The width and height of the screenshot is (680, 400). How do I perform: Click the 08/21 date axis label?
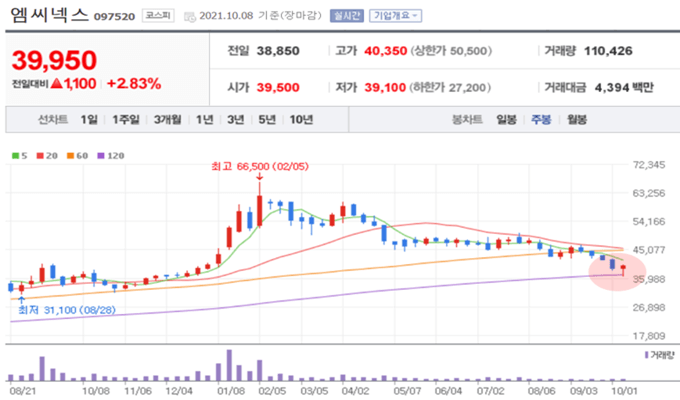click(23, 391)
